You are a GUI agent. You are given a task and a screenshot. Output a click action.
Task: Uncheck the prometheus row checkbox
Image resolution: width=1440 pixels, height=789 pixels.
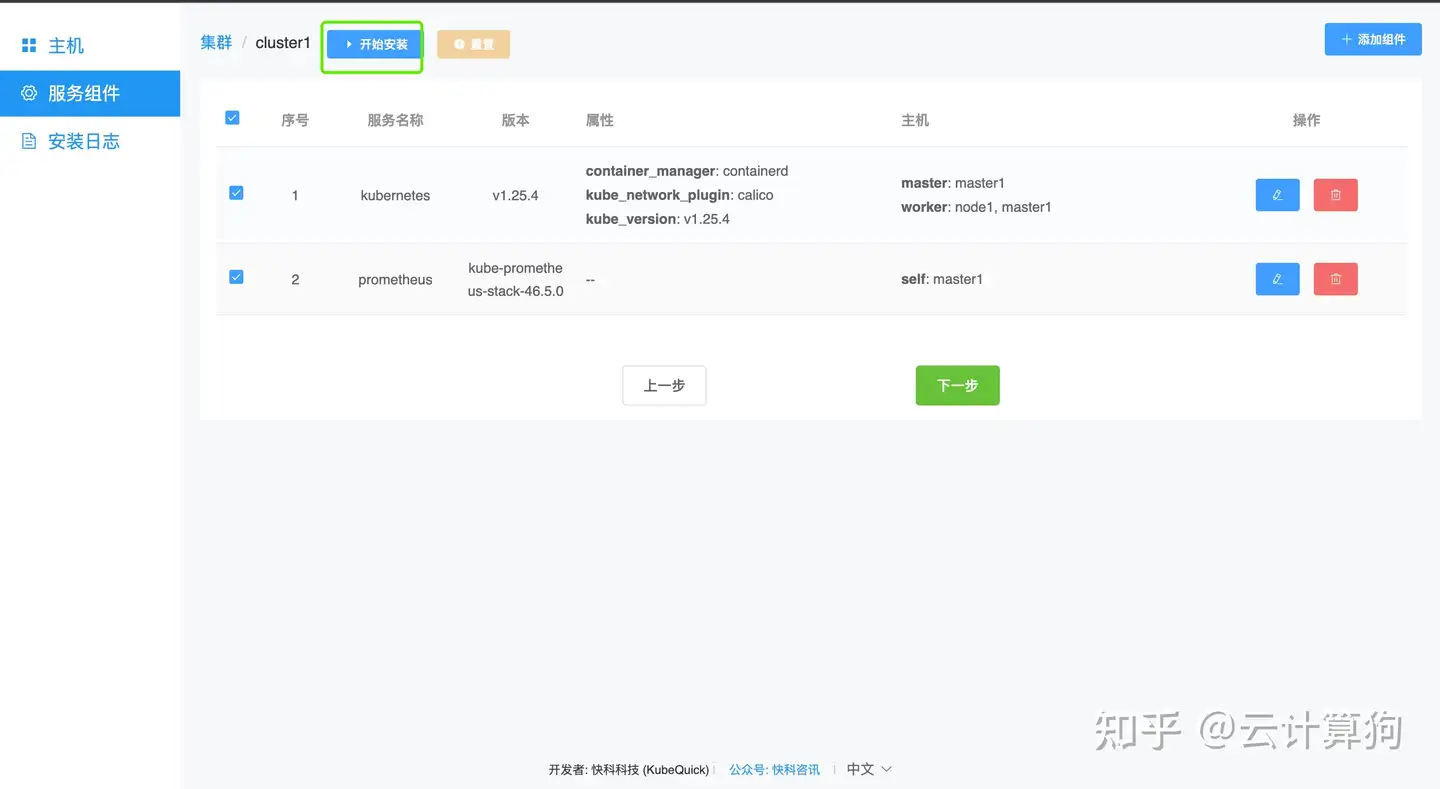click(x=236, y=277)
